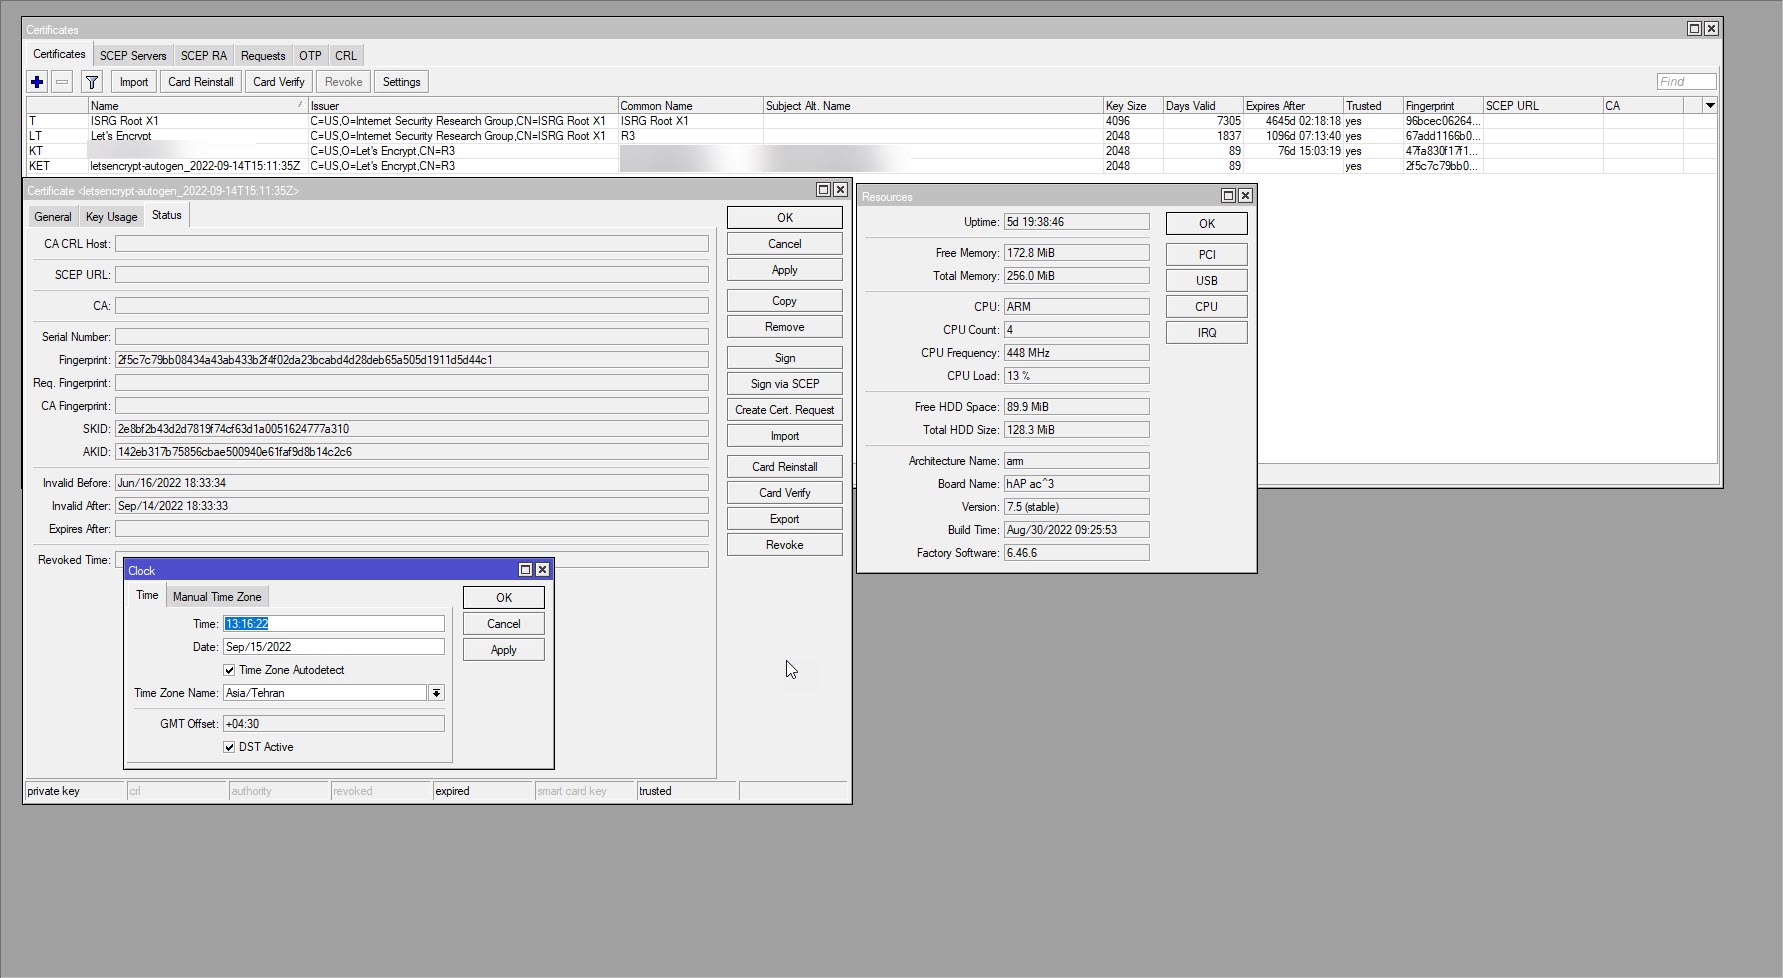The height and width of the screenshot is (978, 1783).
Task: Add a new certificate with plus icon
Action: [x=37, y=82]
